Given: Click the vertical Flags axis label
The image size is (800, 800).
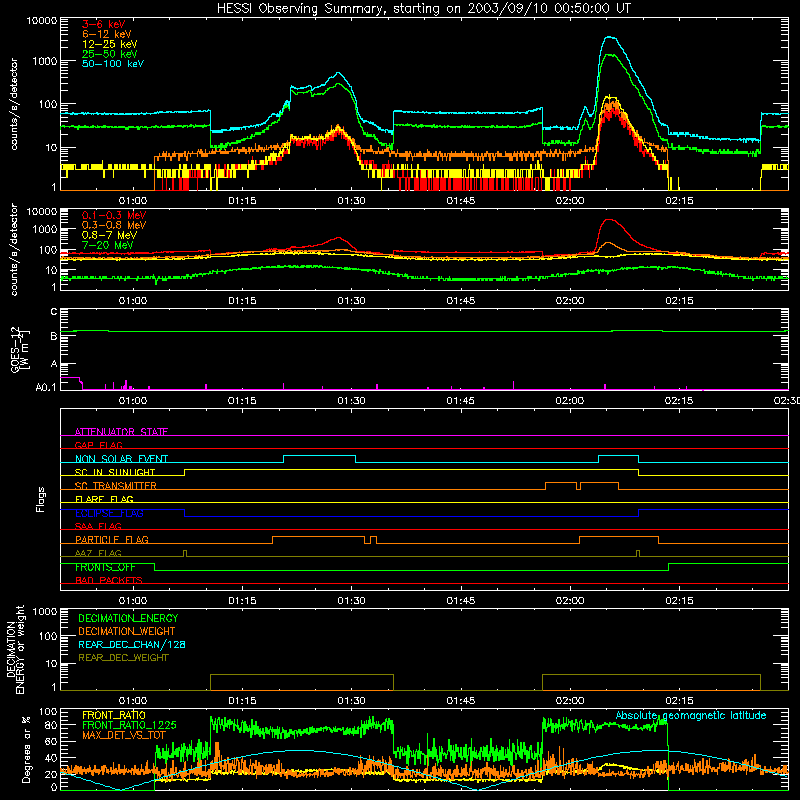Looking at the screenshot, I should (x=41, y=499).
